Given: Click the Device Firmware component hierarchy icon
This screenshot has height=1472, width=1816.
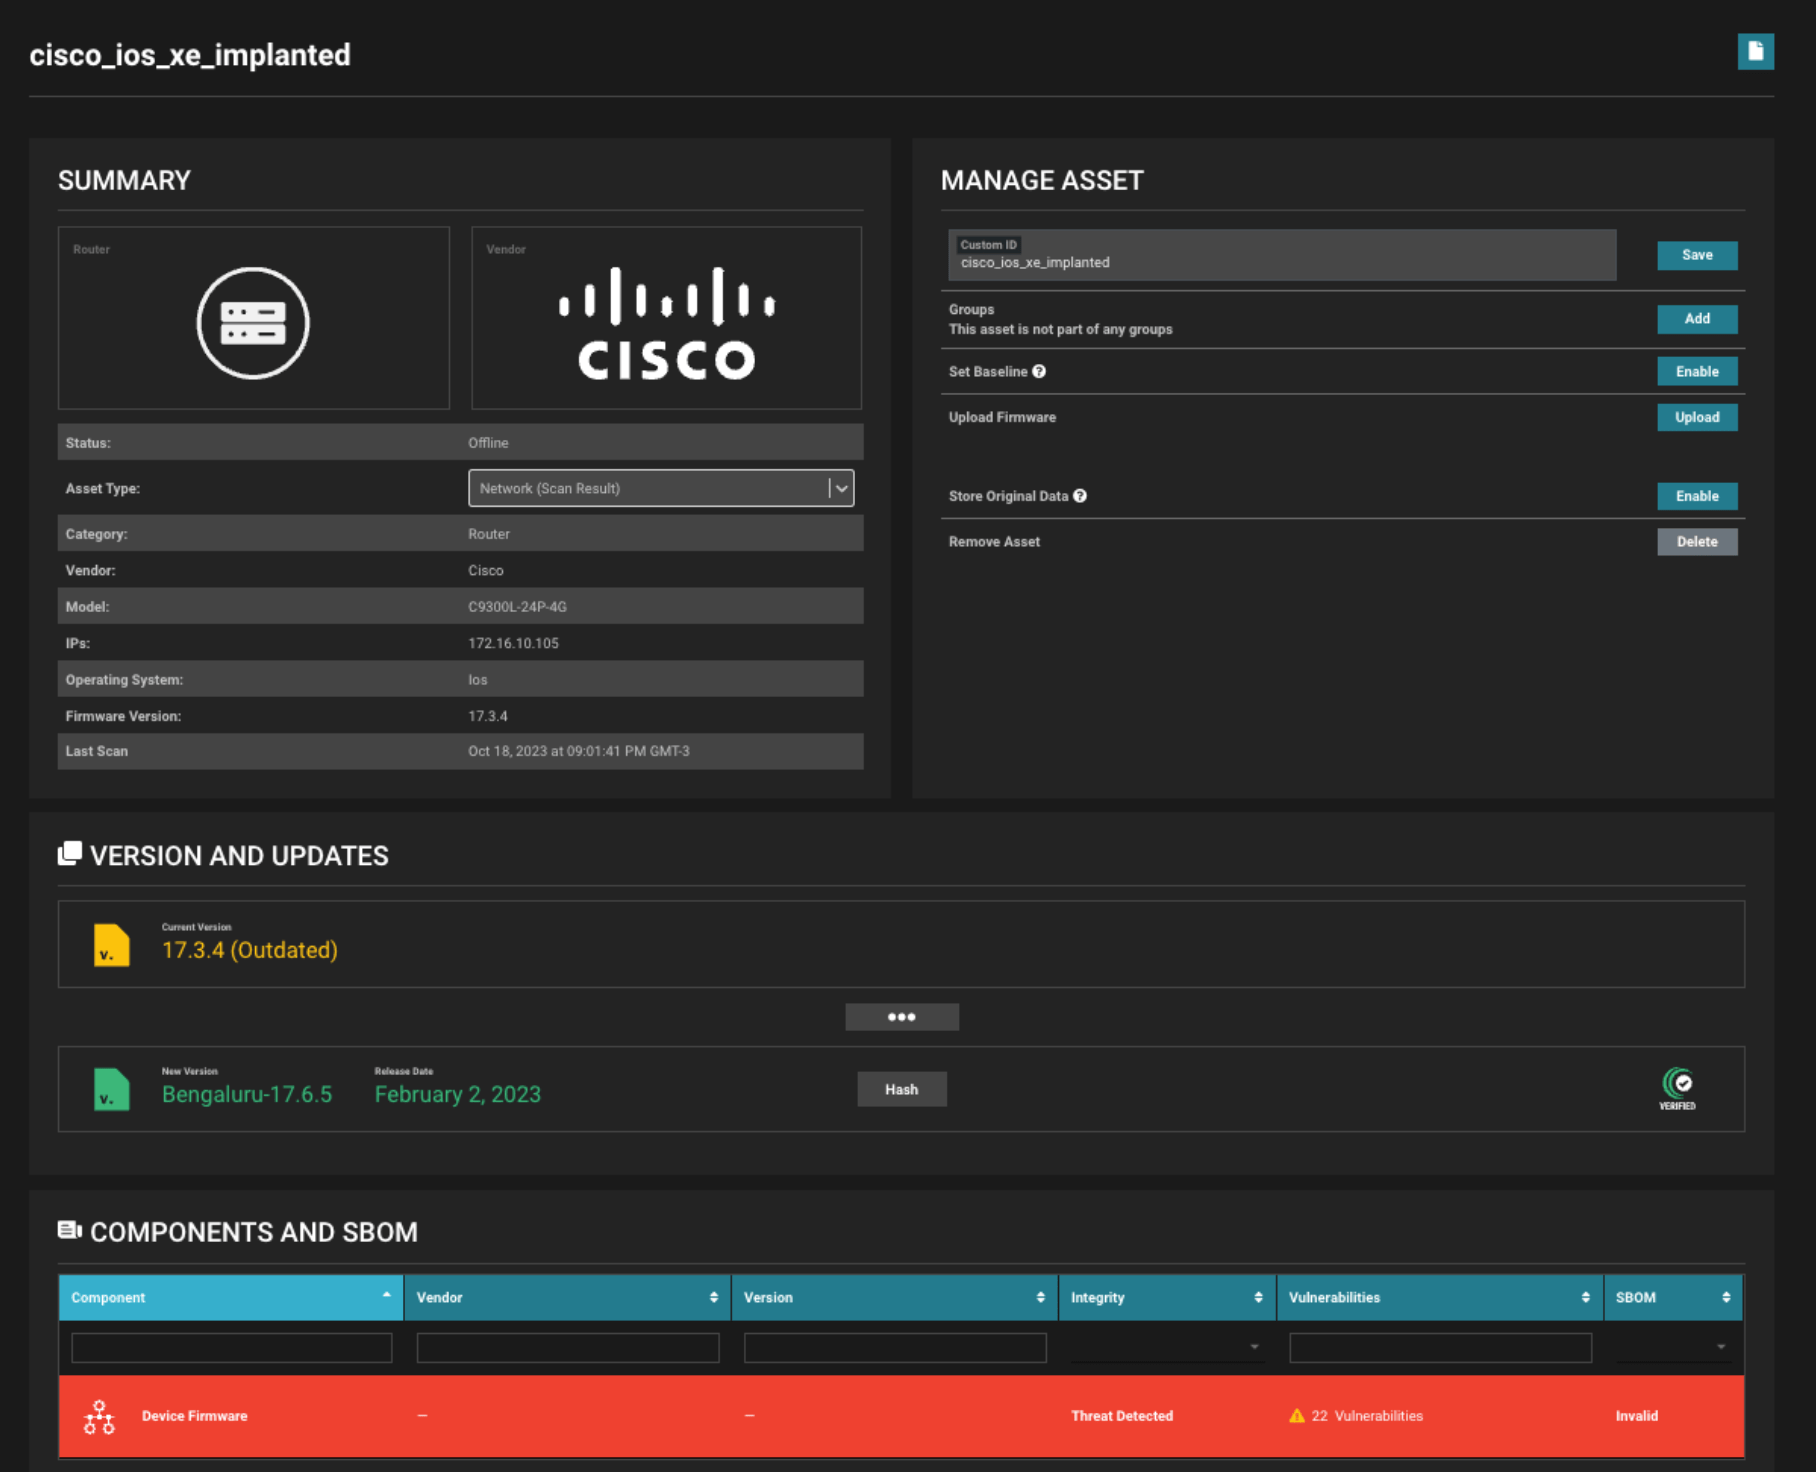Looking at the screenshot, I should point(101,1416).
